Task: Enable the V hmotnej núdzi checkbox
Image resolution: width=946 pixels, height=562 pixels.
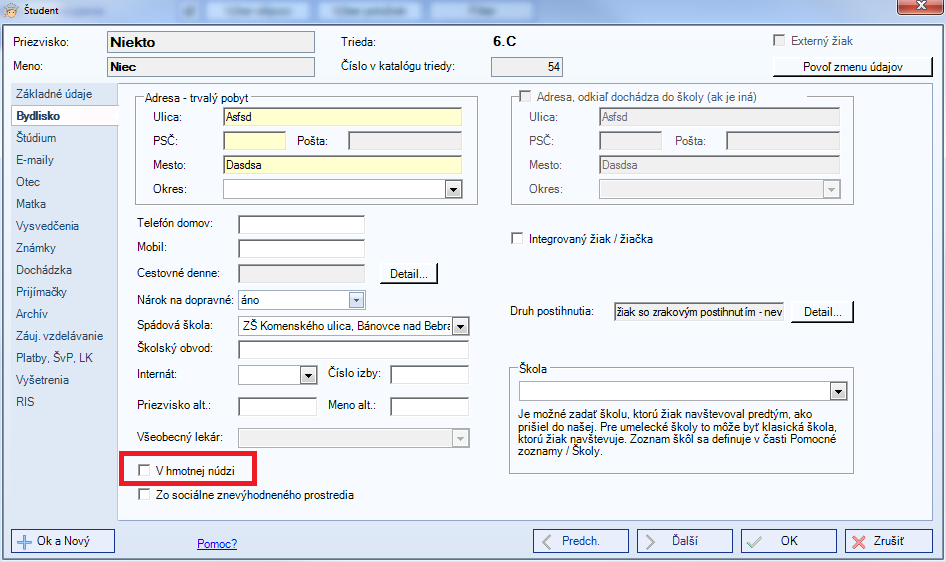Action: tap(145, 469)
